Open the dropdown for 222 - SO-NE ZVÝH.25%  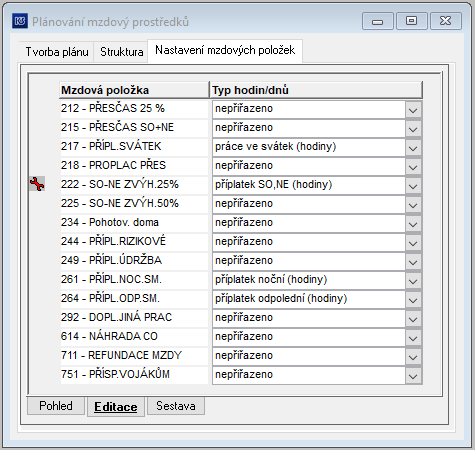tap(413, 186)
